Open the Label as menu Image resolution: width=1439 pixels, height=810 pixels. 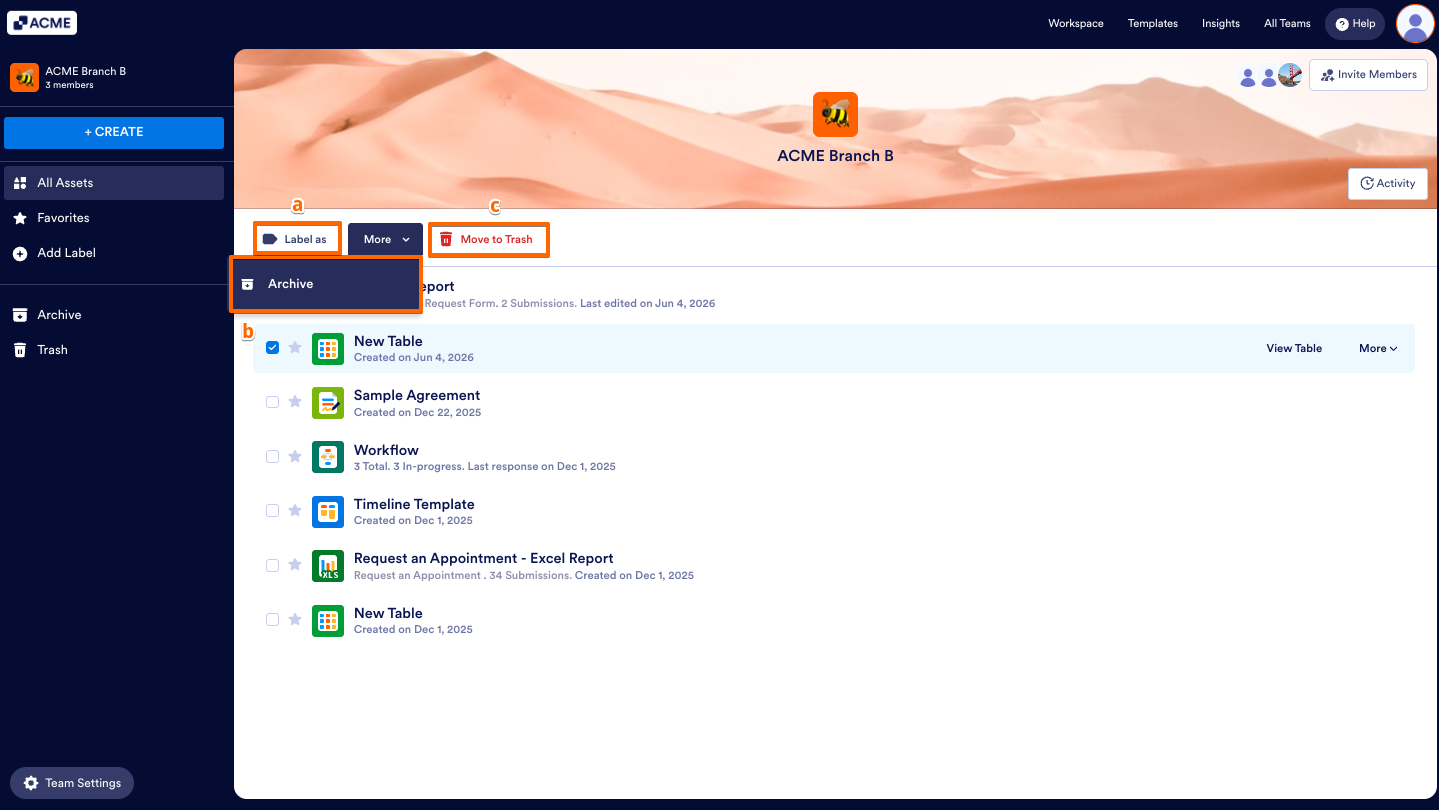pyautogui.click(x=297, y=240)
